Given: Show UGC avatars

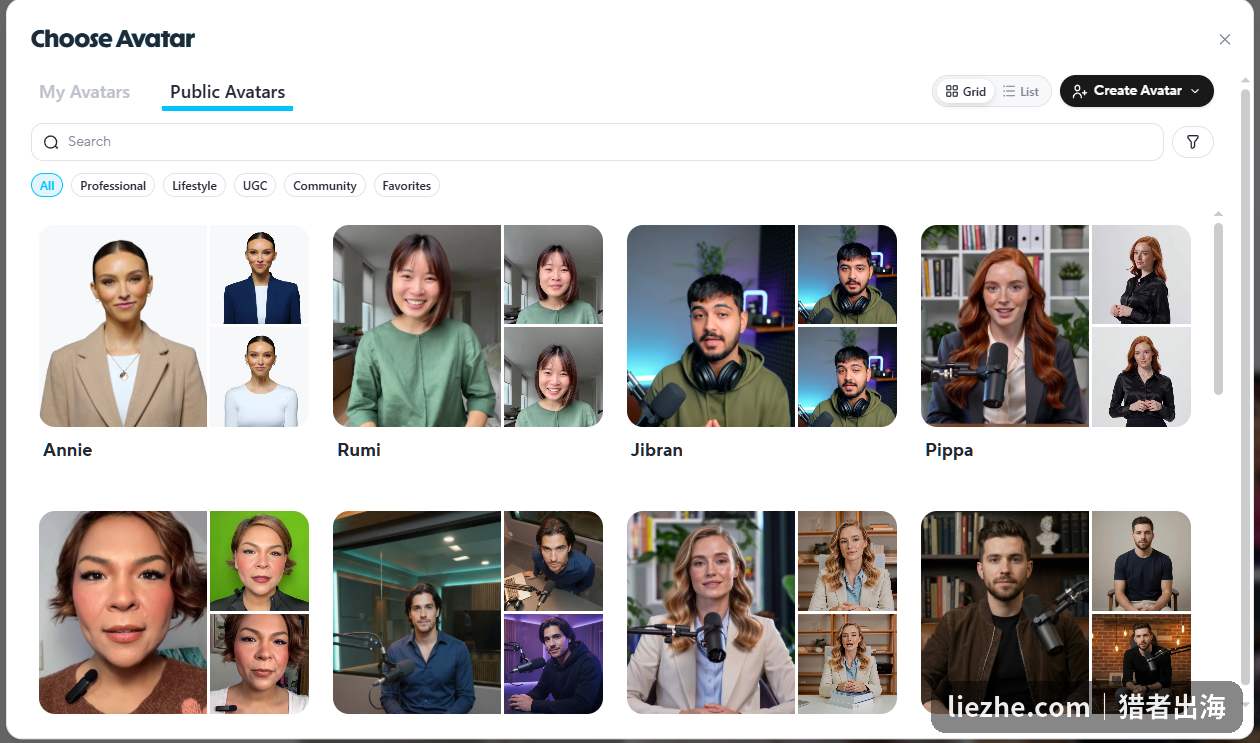Looking at the screenshot, I should [x=255, y=185].
